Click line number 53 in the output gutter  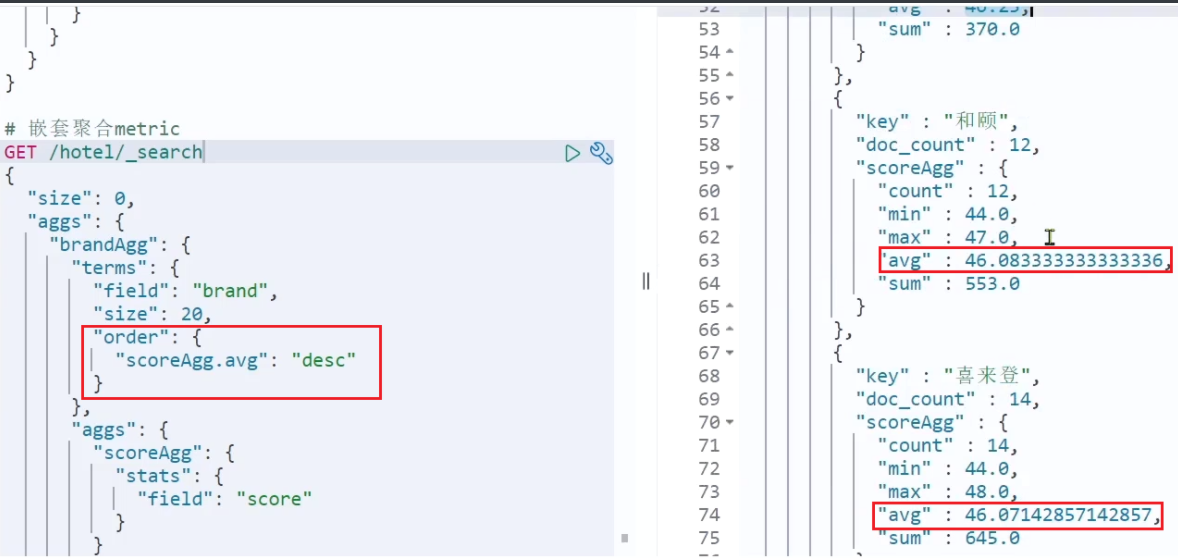(x=709, y=29)
